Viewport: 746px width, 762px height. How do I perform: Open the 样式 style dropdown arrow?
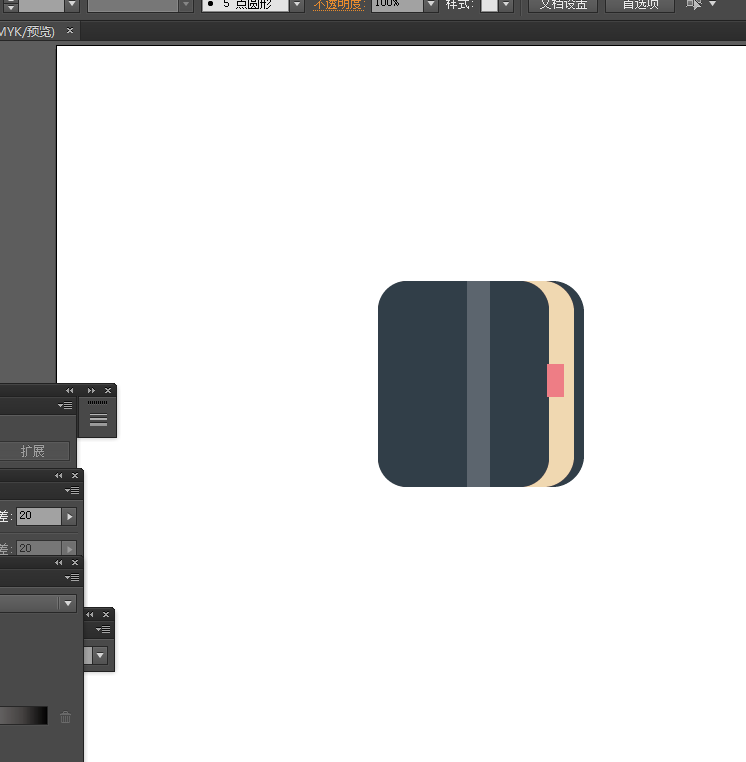(x=506, y=4)
